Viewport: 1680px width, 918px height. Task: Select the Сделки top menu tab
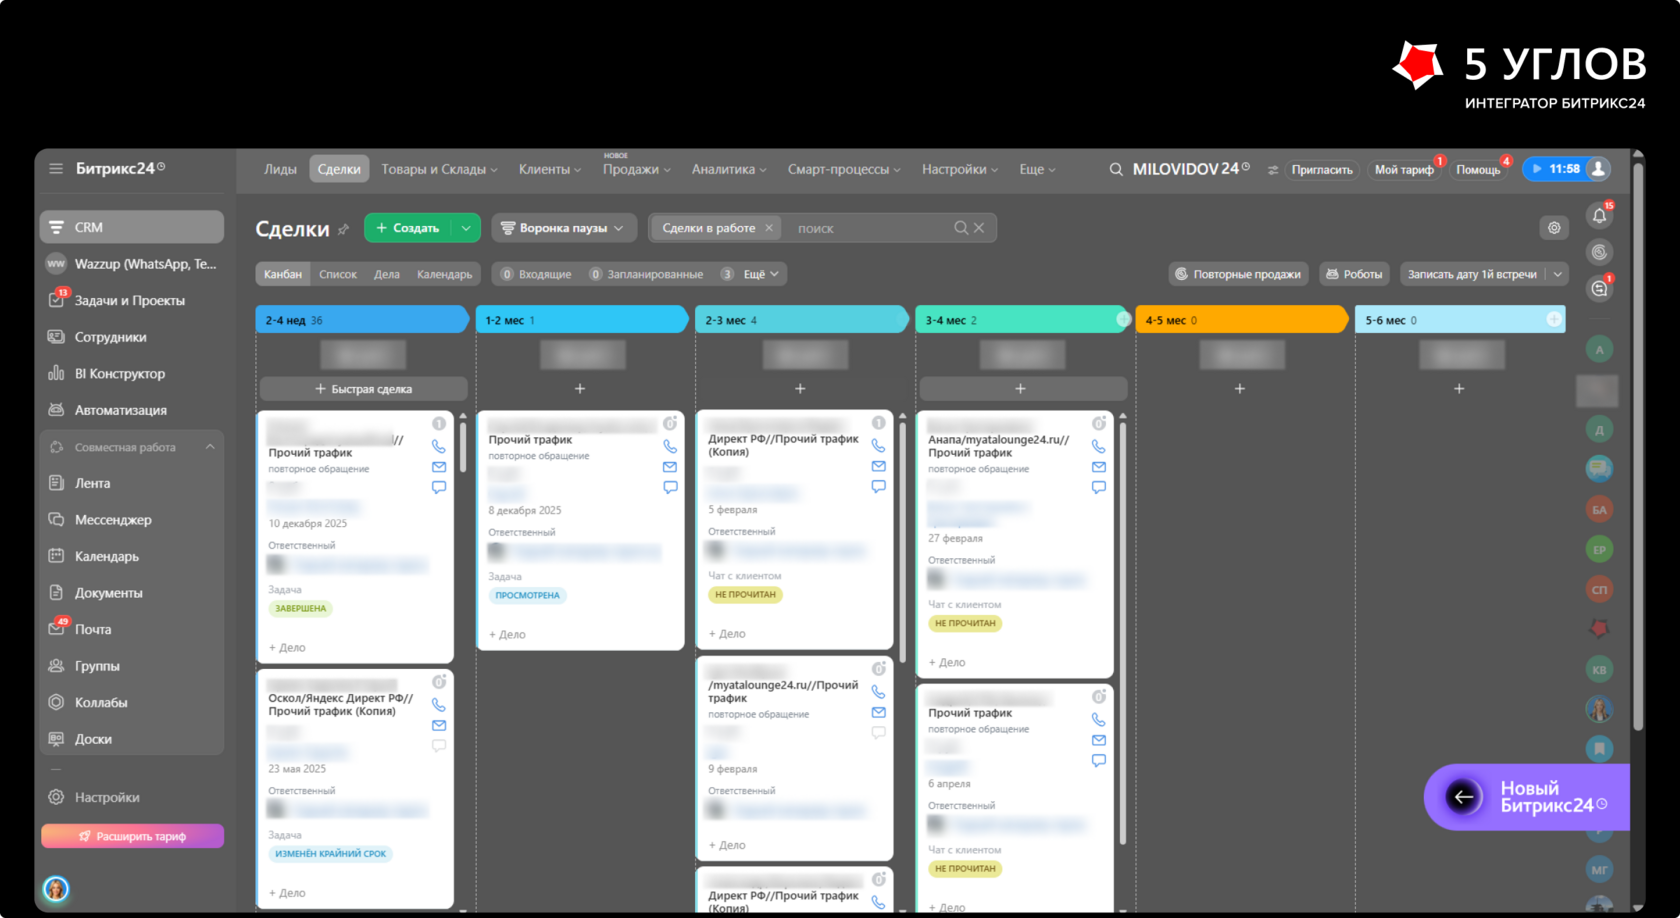339,169
